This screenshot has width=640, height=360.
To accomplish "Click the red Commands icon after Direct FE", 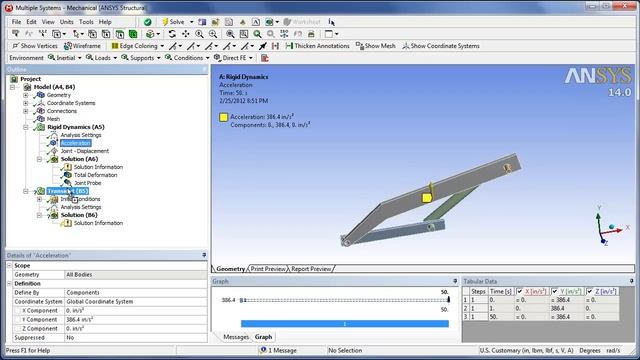I will tap(264, 58).
